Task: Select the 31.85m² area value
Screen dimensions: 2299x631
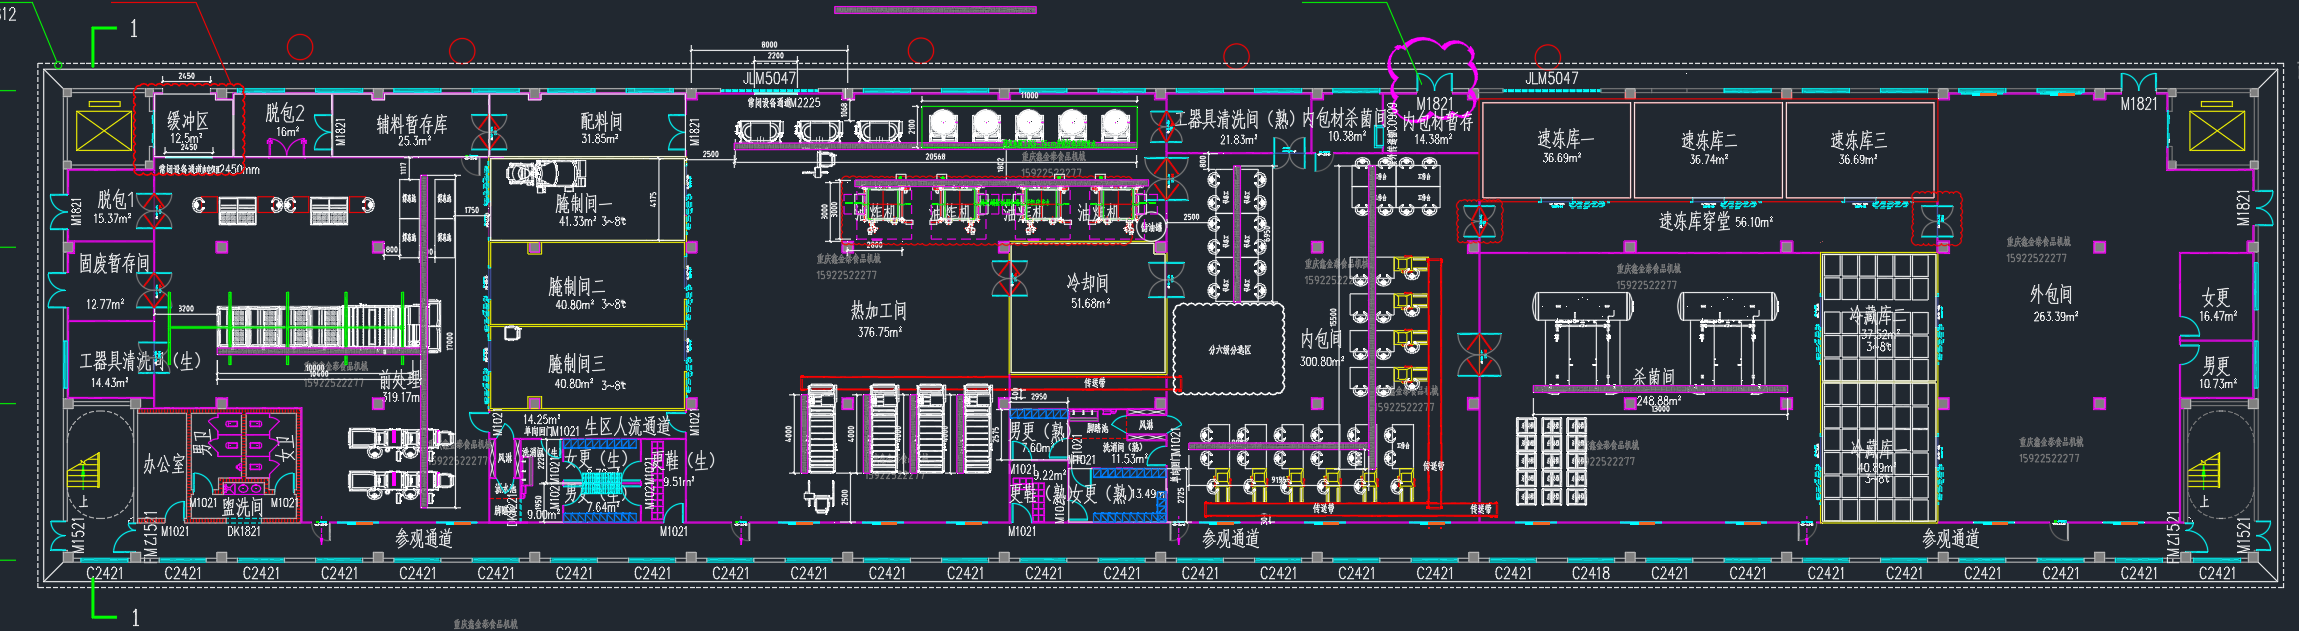Action: 600,139
